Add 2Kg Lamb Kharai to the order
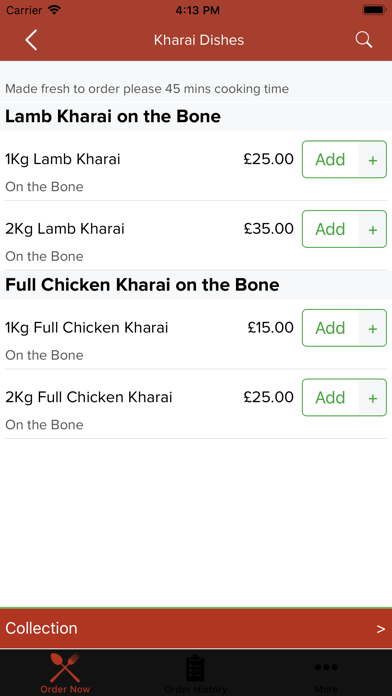This screenshot has height=696, width=392. tap(330, 229)
